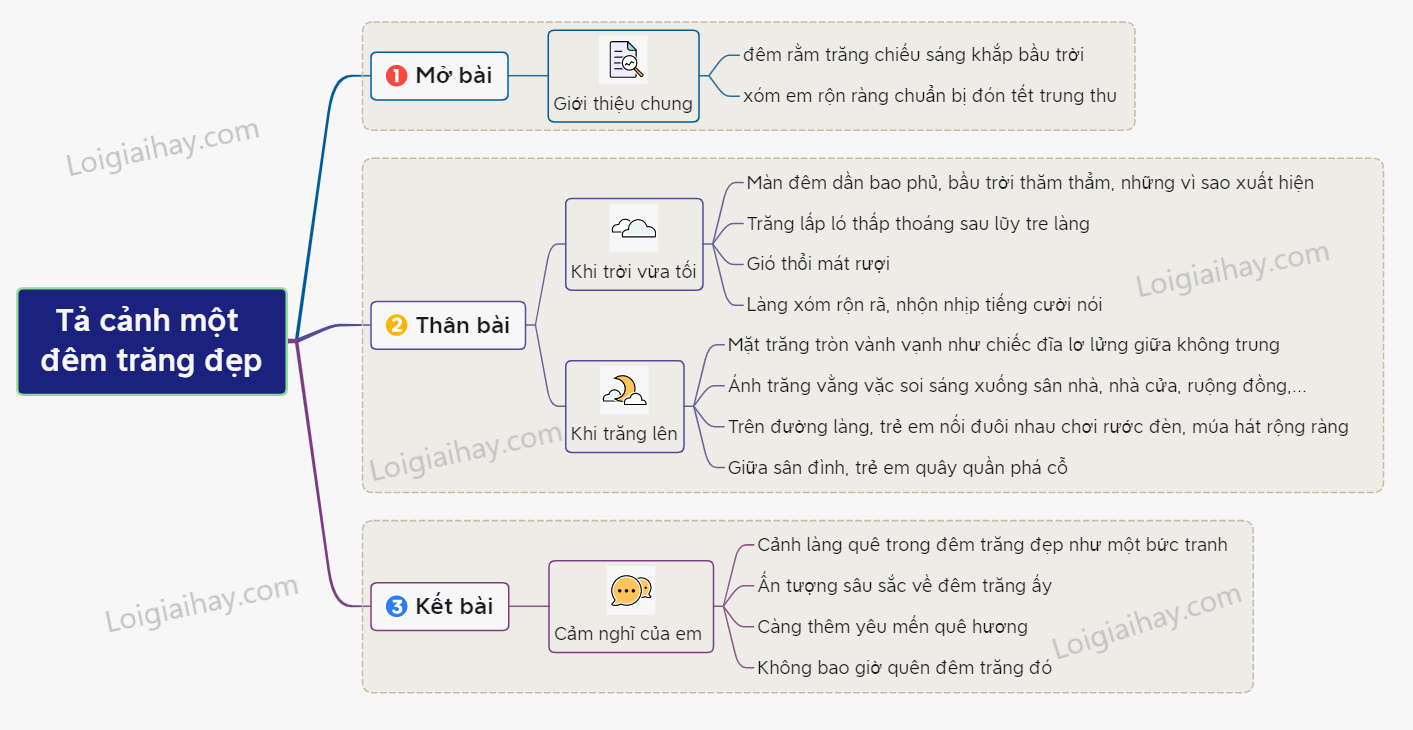Select the central topic Tả cảnh một đêm trăng đẹp
Image resolution: width=1413 pixels, height=730 pixels.
click(152, 341)
